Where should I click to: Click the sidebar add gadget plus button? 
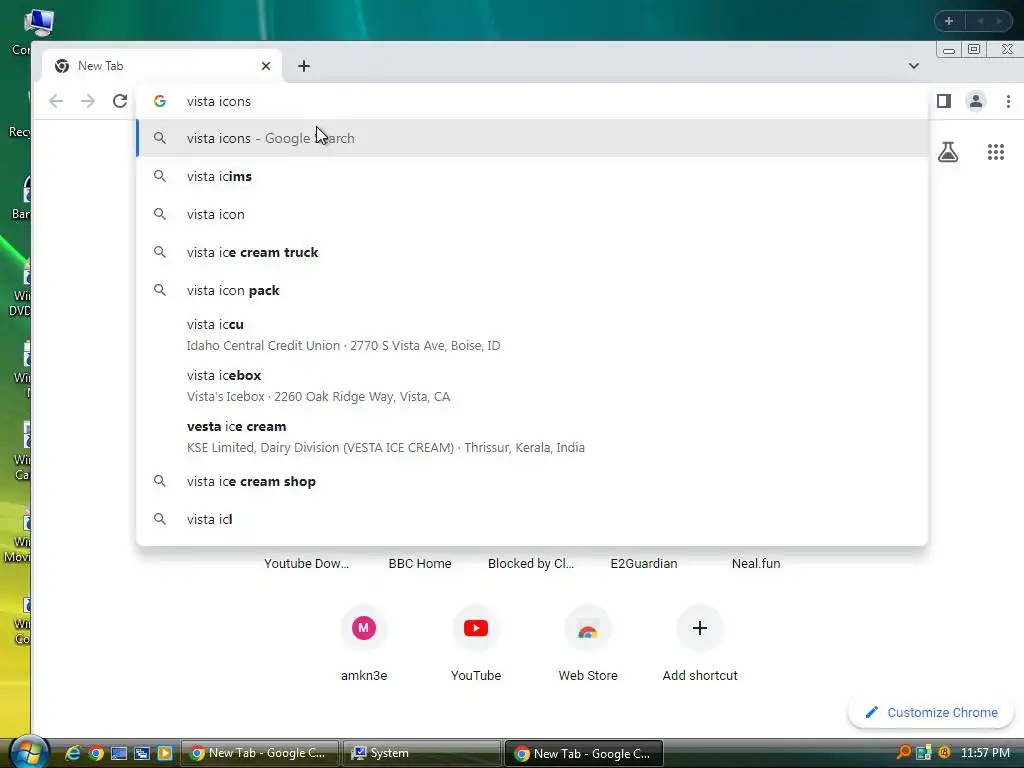949,21
